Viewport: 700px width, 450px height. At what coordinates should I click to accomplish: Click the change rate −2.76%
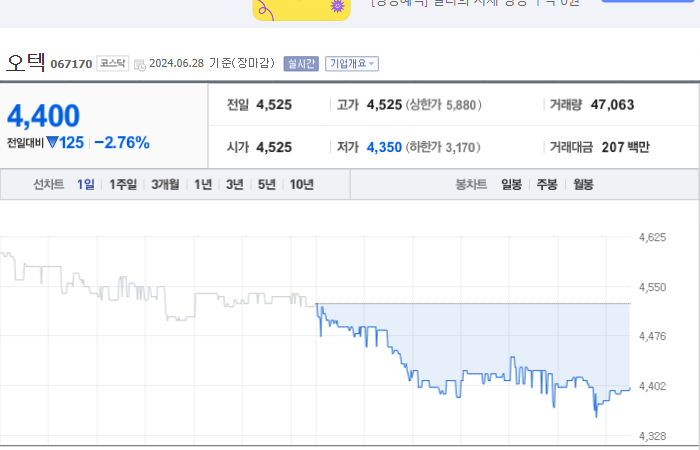coord(122,143)
